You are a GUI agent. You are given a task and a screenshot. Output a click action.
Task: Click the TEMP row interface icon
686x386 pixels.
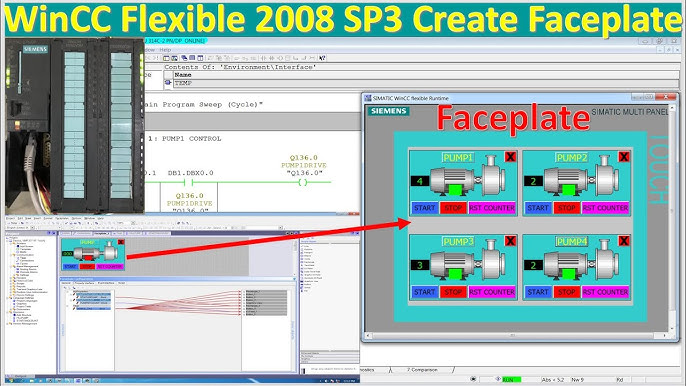[x=168, y=83]
